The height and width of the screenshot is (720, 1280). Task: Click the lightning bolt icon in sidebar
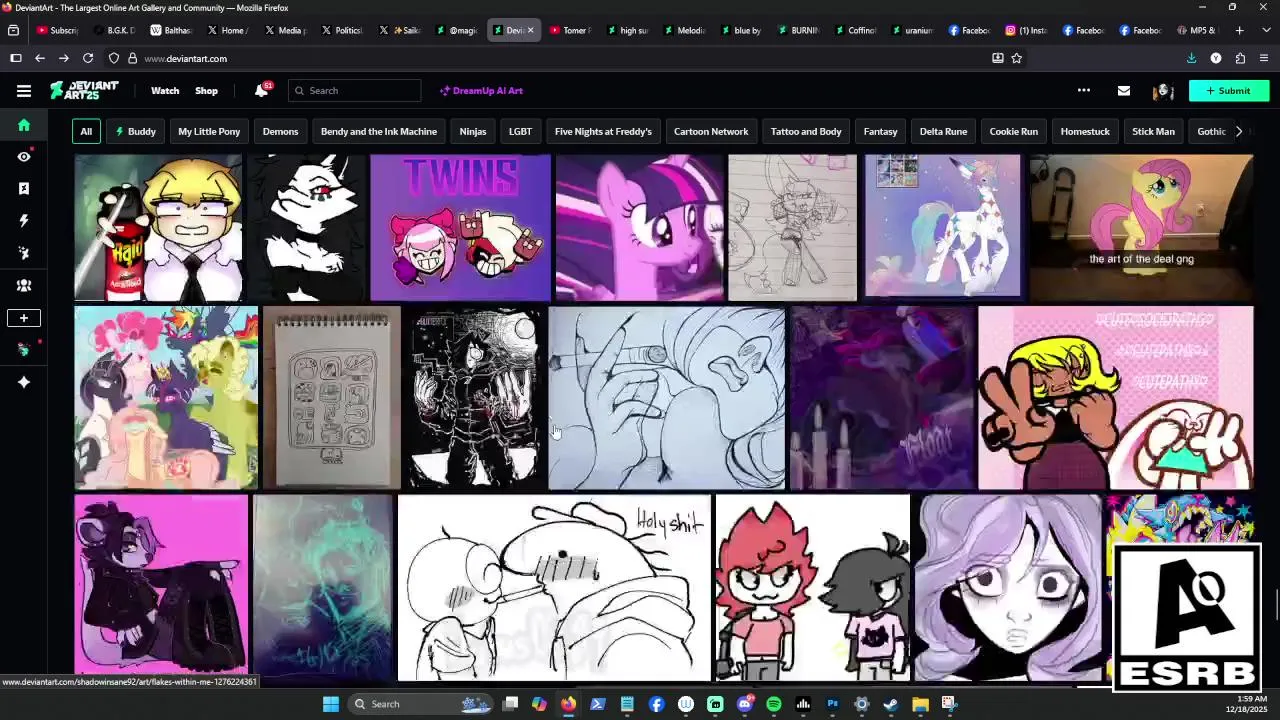click(x=24, y=221)
